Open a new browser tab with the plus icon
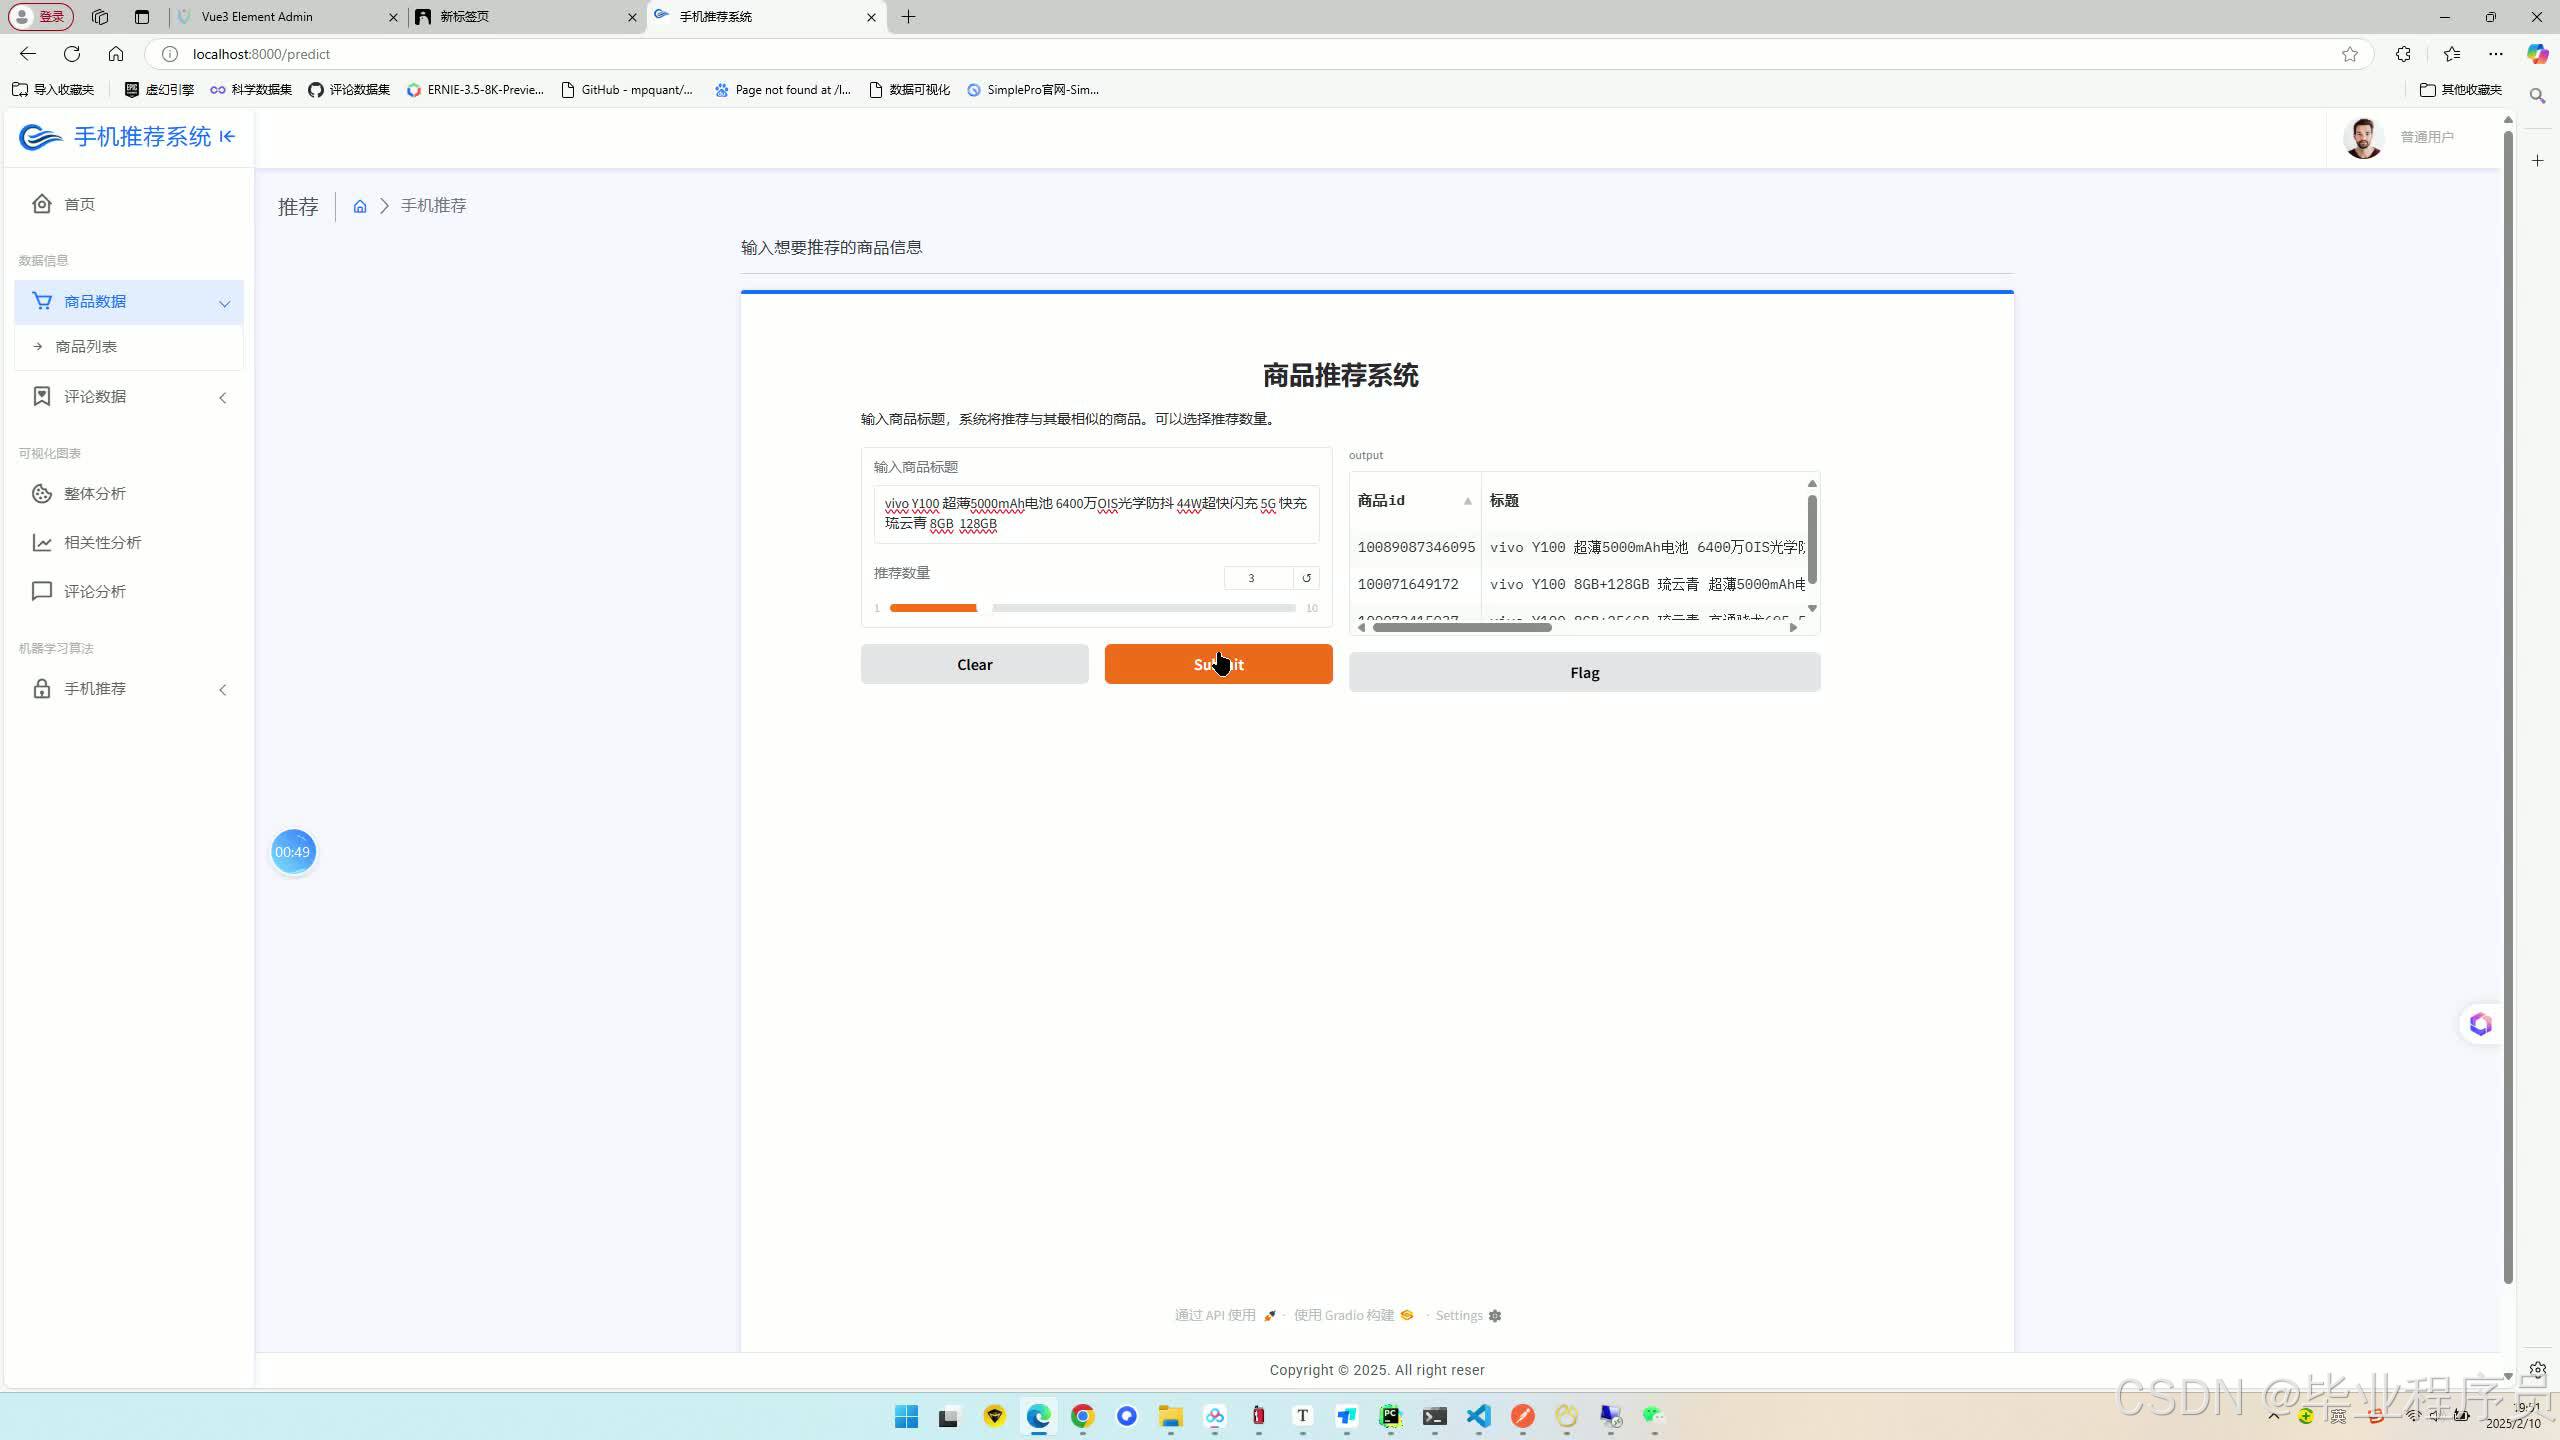2560x1440 pixels. click(908, 17)
